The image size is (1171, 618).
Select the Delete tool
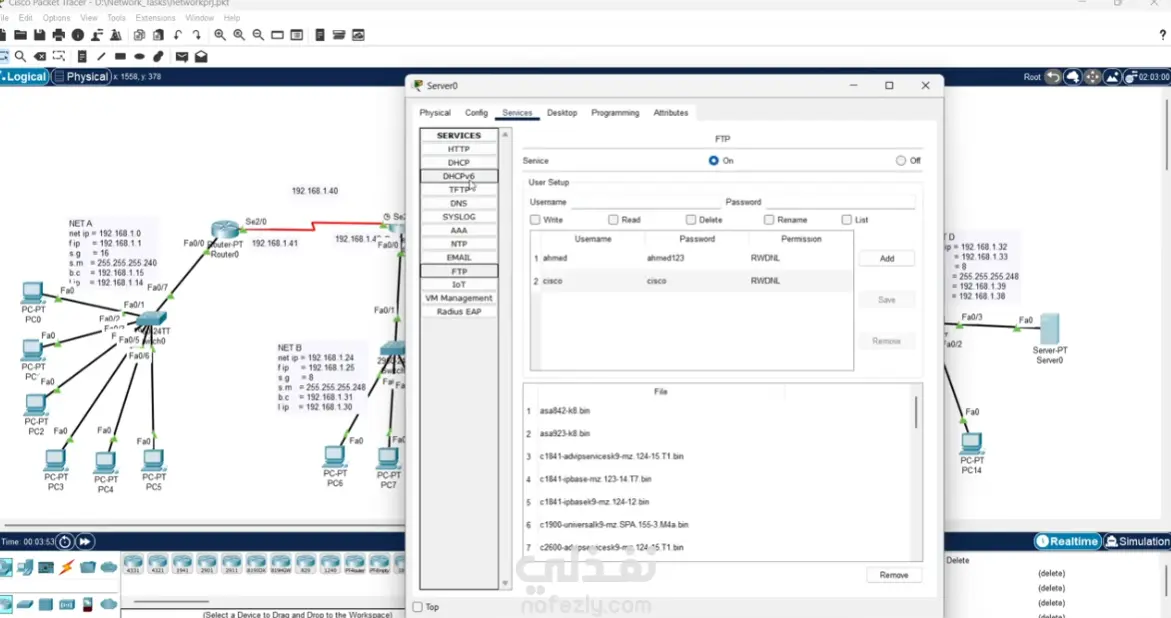[x=40, y=57]
